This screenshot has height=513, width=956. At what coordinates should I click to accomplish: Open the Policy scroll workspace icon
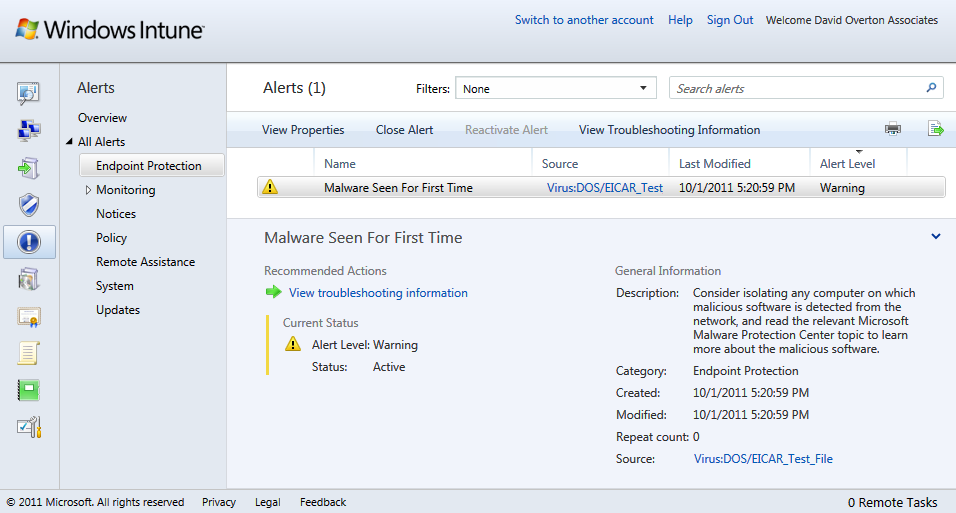pos(29,353)
